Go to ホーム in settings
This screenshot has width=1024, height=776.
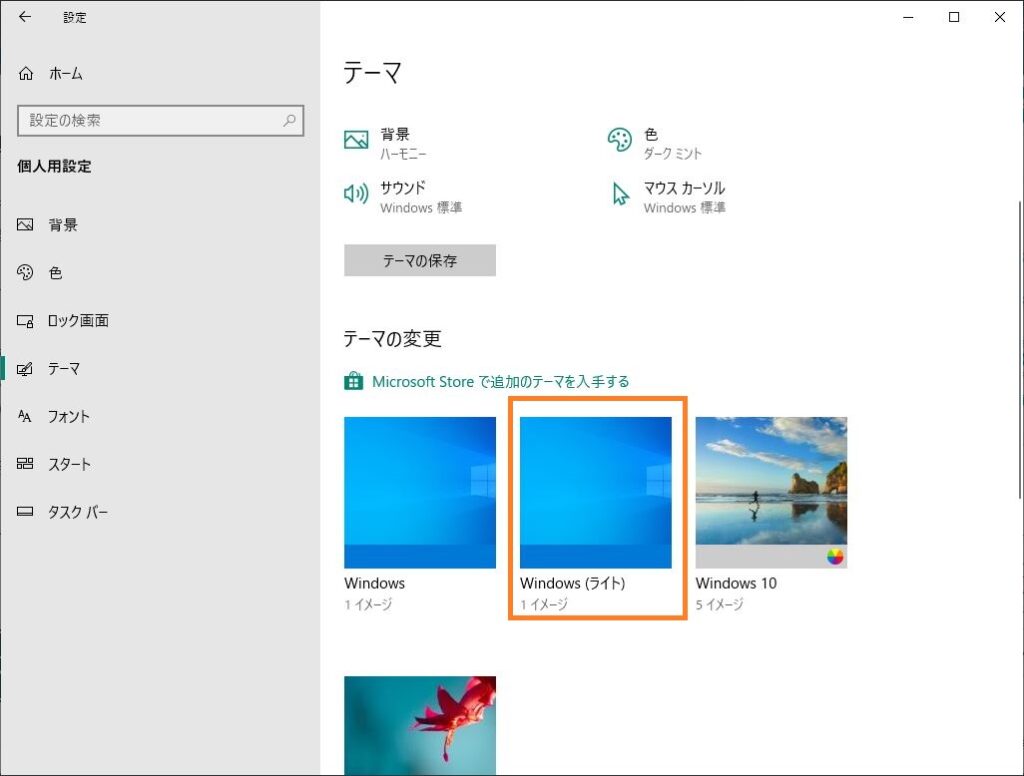click(x=160, y=73)
